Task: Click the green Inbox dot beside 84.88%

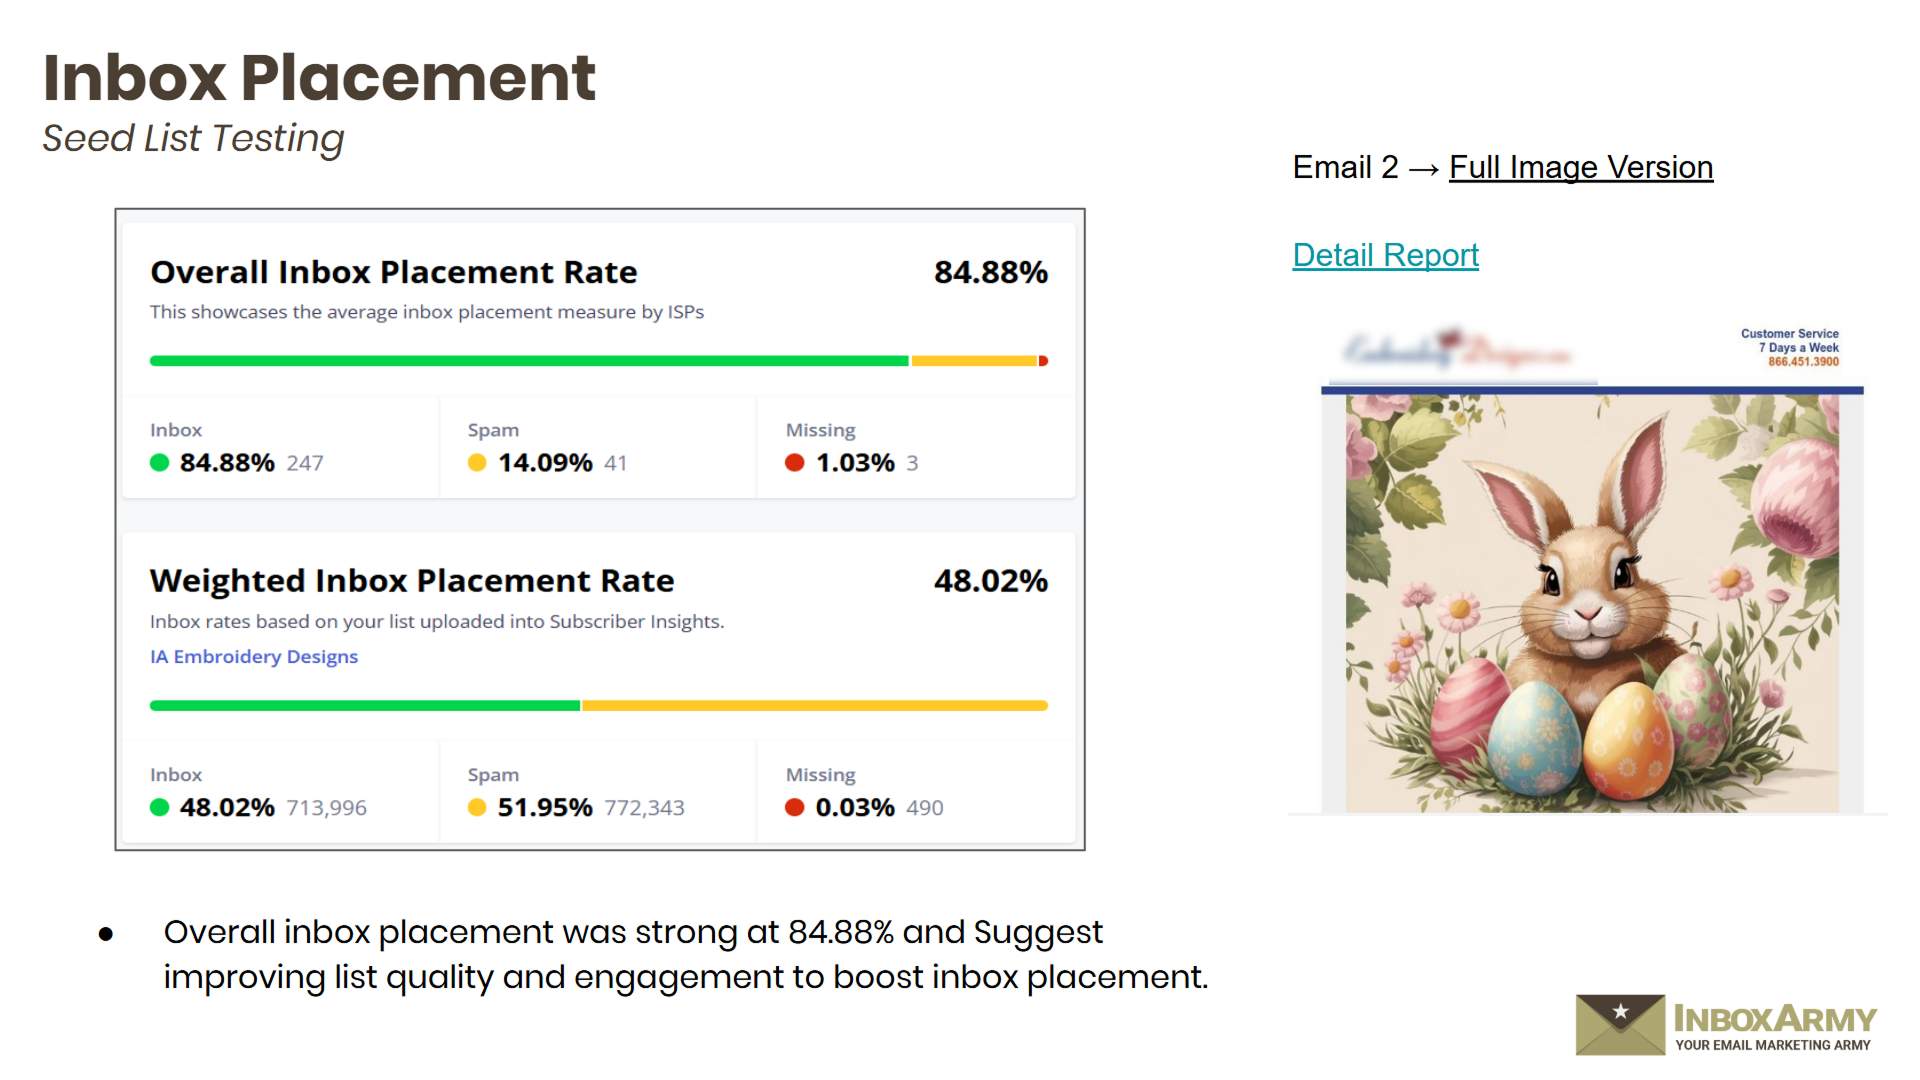Action: [159, 462]
